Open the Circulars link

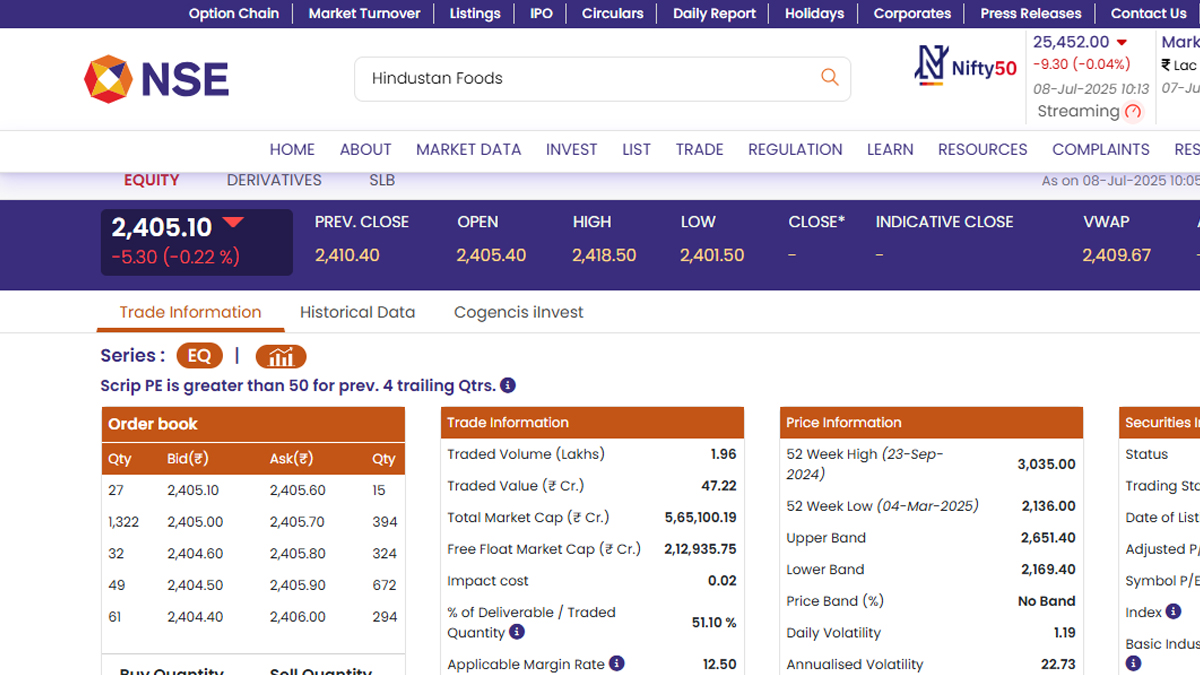613,13
